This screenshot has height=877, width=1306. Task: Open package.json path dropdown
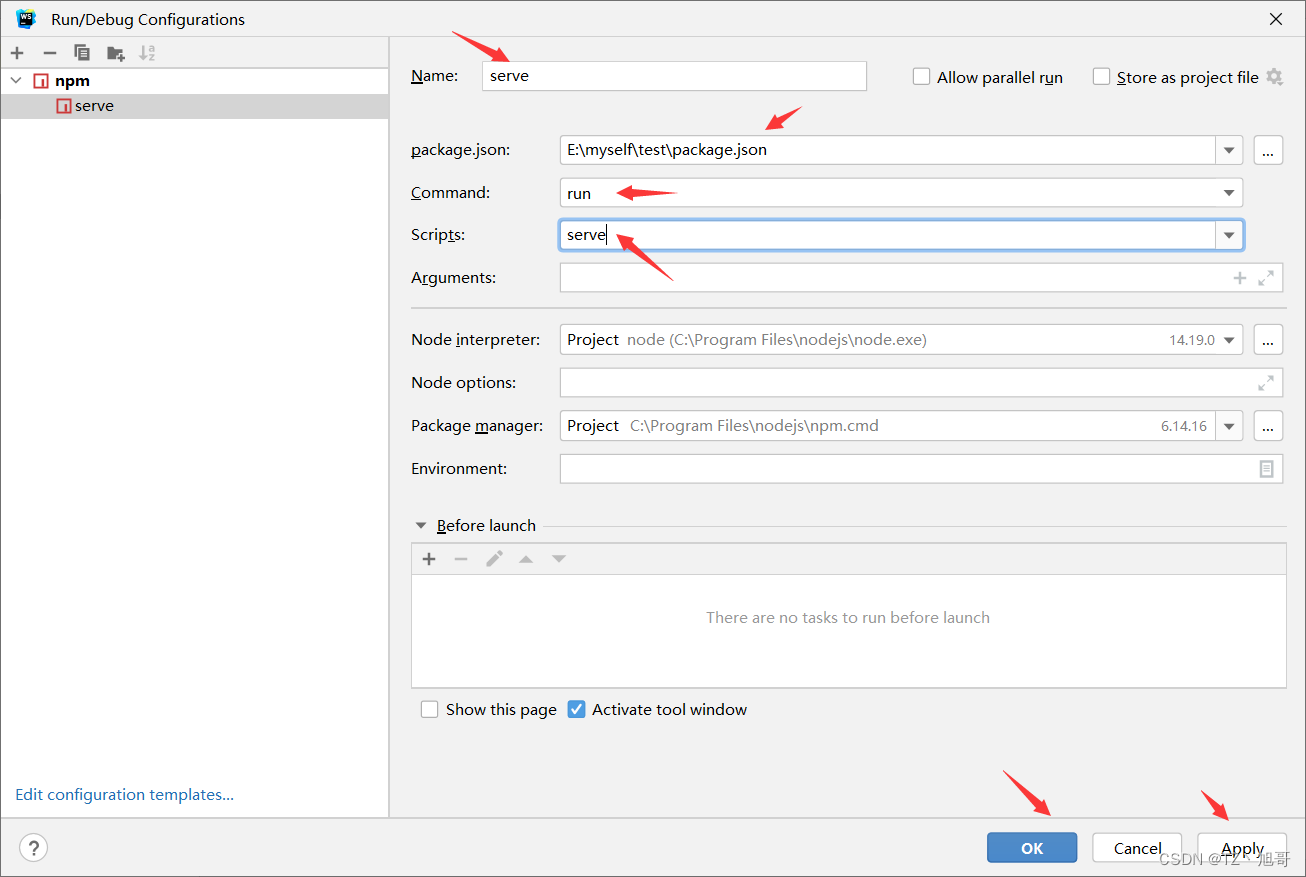click(x=1229, y=150)
